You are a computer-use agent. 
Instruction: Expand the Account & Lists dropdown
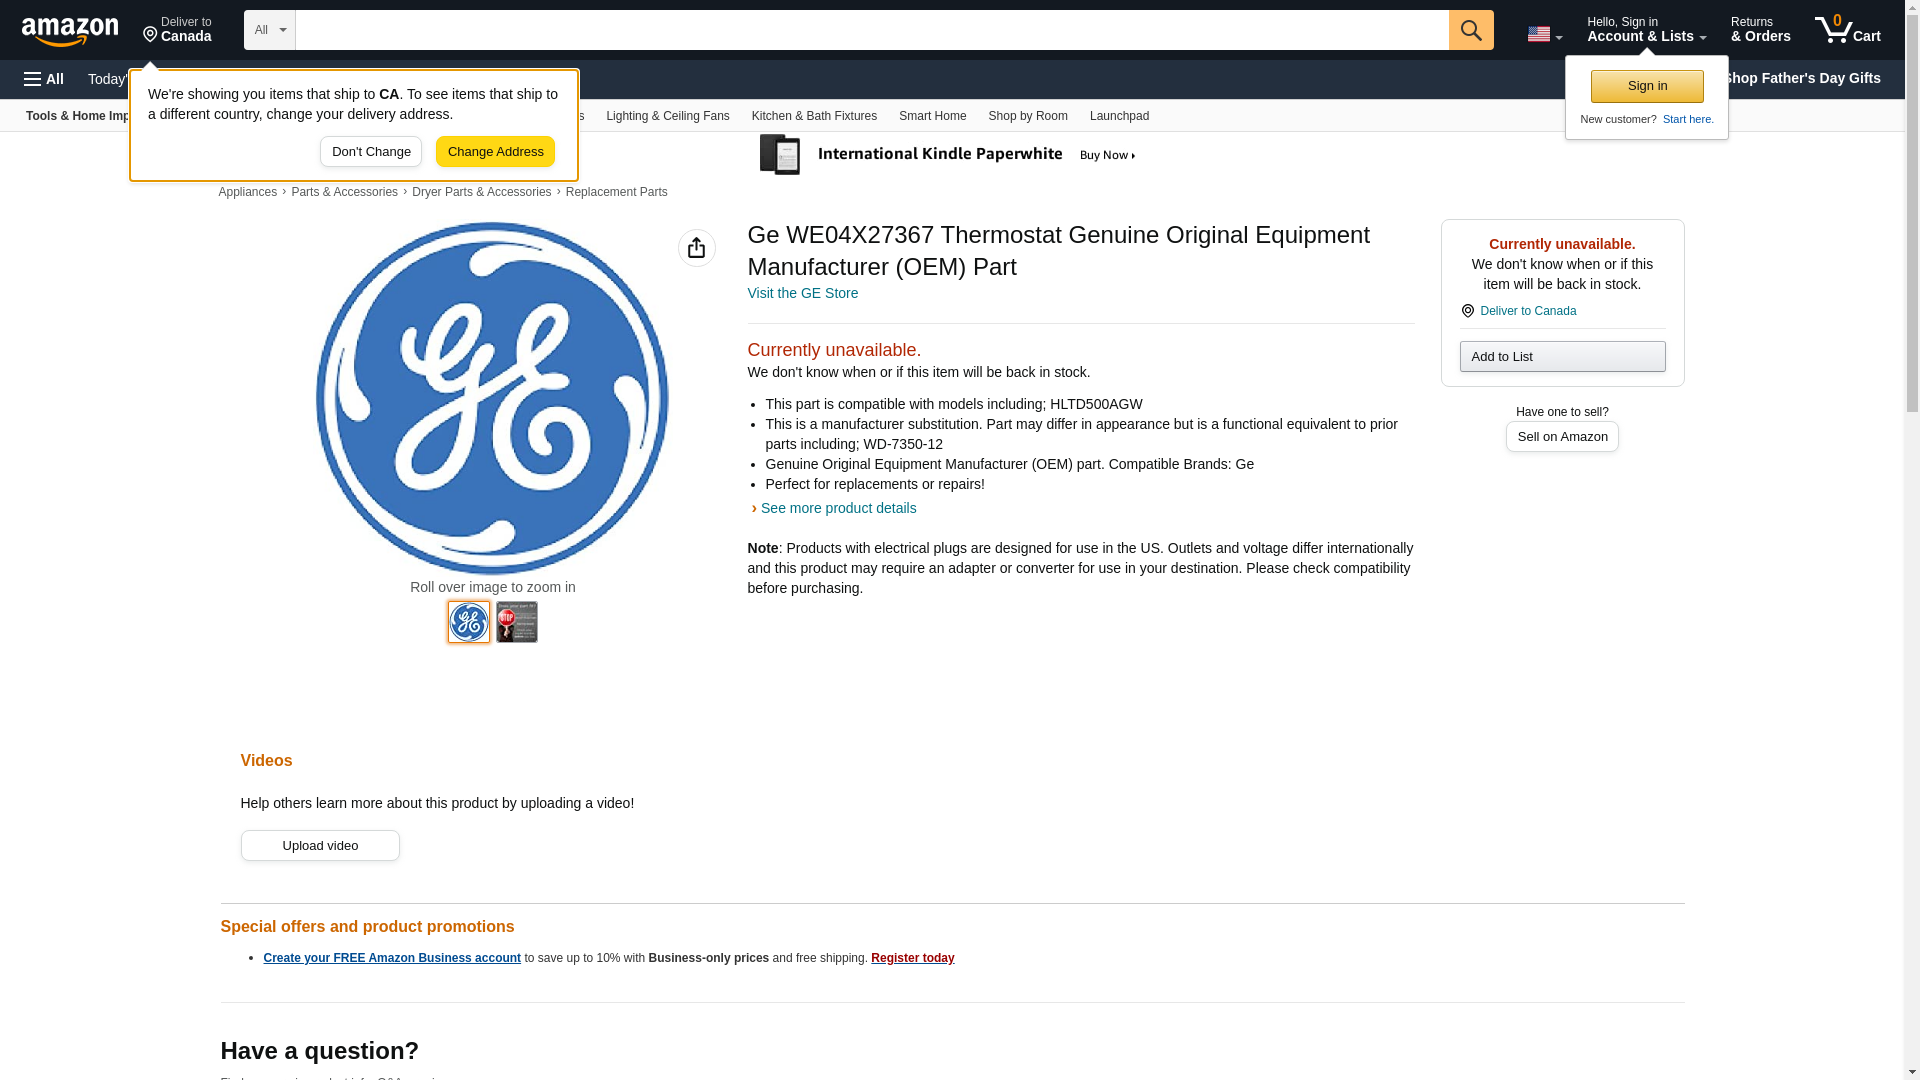pyautogui.click(x=1646, y=30)
